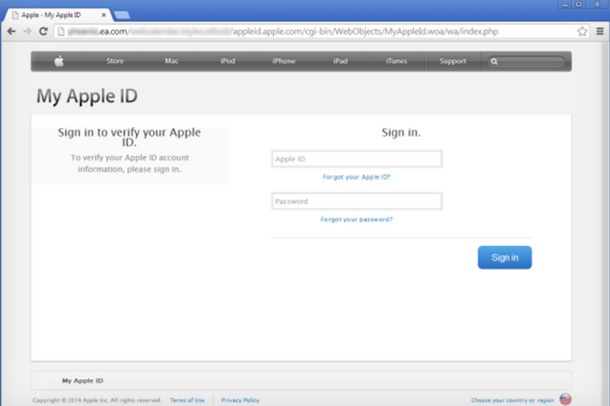
Task: Open the Chrome hamburger menu
Action: (598, 32)
